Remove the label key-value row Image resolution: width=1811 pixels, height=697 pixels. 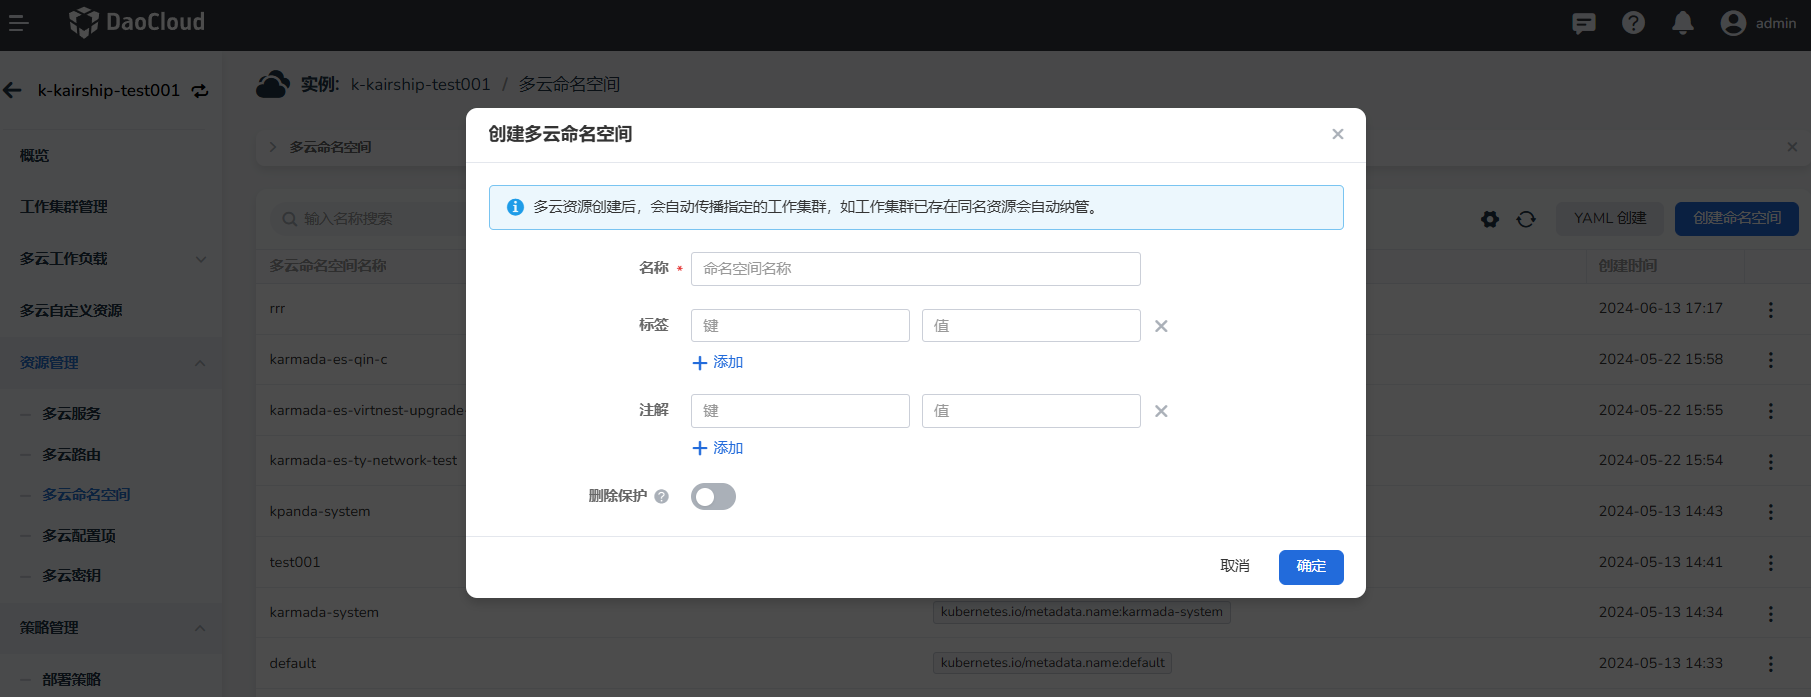[x=1161, y=326]
